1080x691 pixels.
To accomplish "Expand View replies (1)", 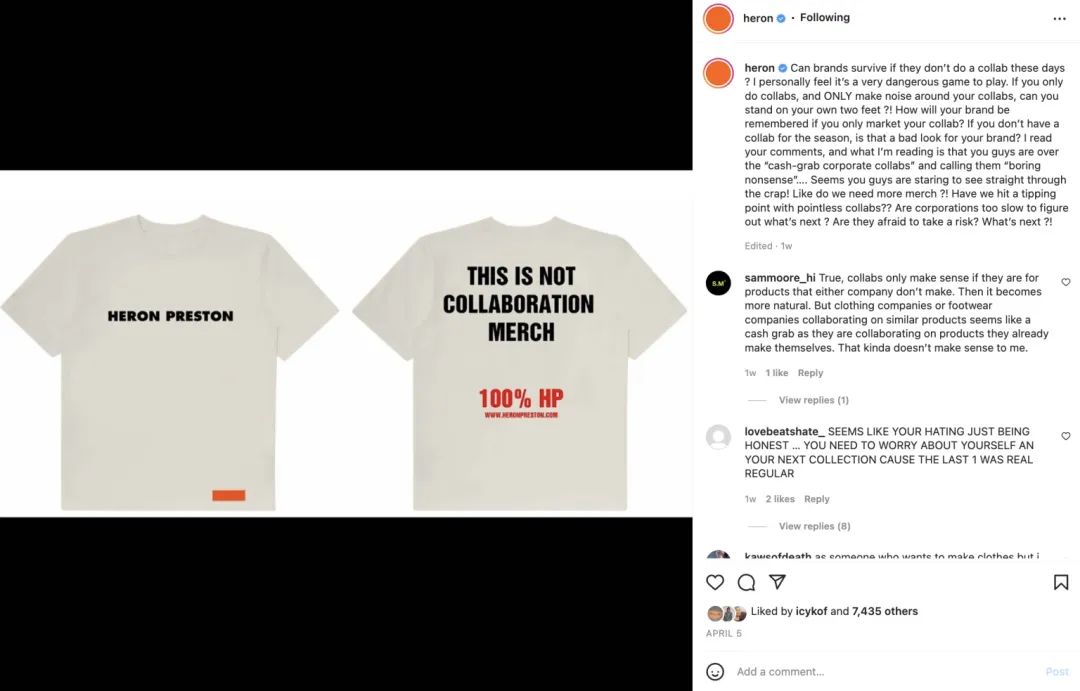I will pos(813,400).
